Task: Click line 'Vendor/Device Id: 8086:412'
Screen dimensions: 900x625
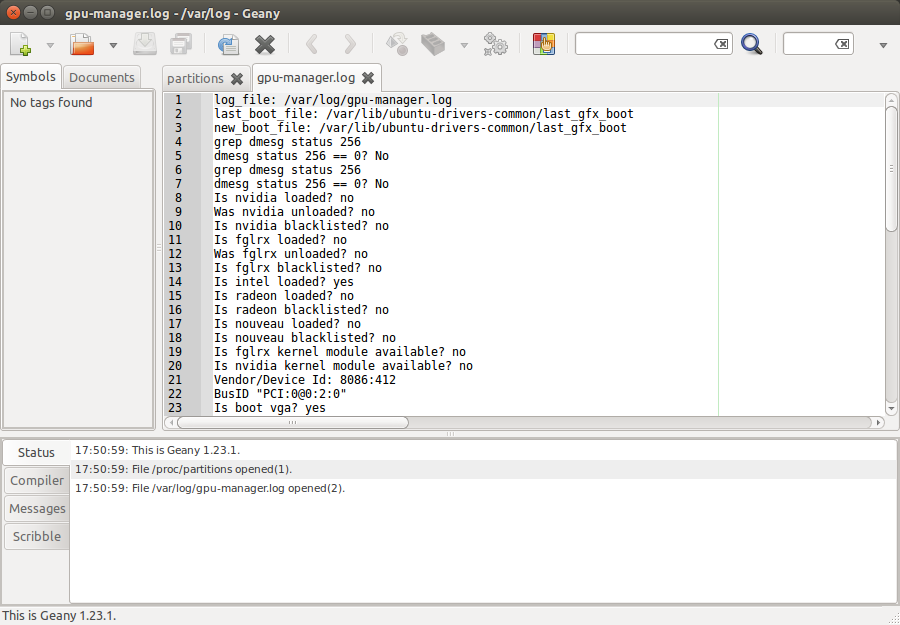Action: (x=305, y=380)
